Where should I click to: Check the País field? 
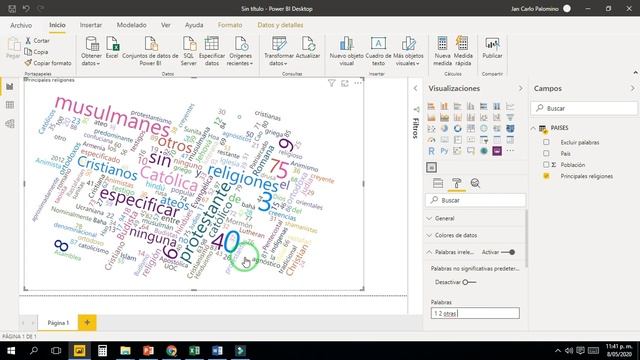click(546, 153)
